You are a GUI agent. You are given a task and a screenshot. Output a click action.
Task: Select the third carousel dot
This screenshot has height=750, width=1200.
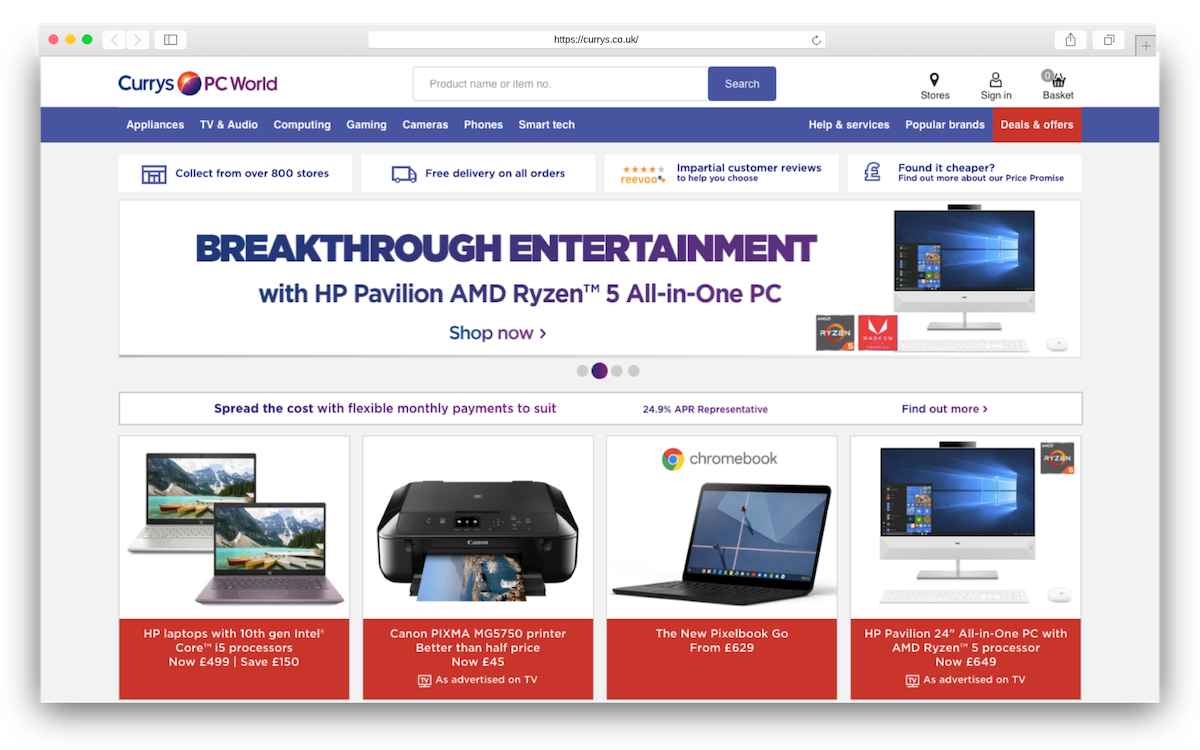coord(617,371)
